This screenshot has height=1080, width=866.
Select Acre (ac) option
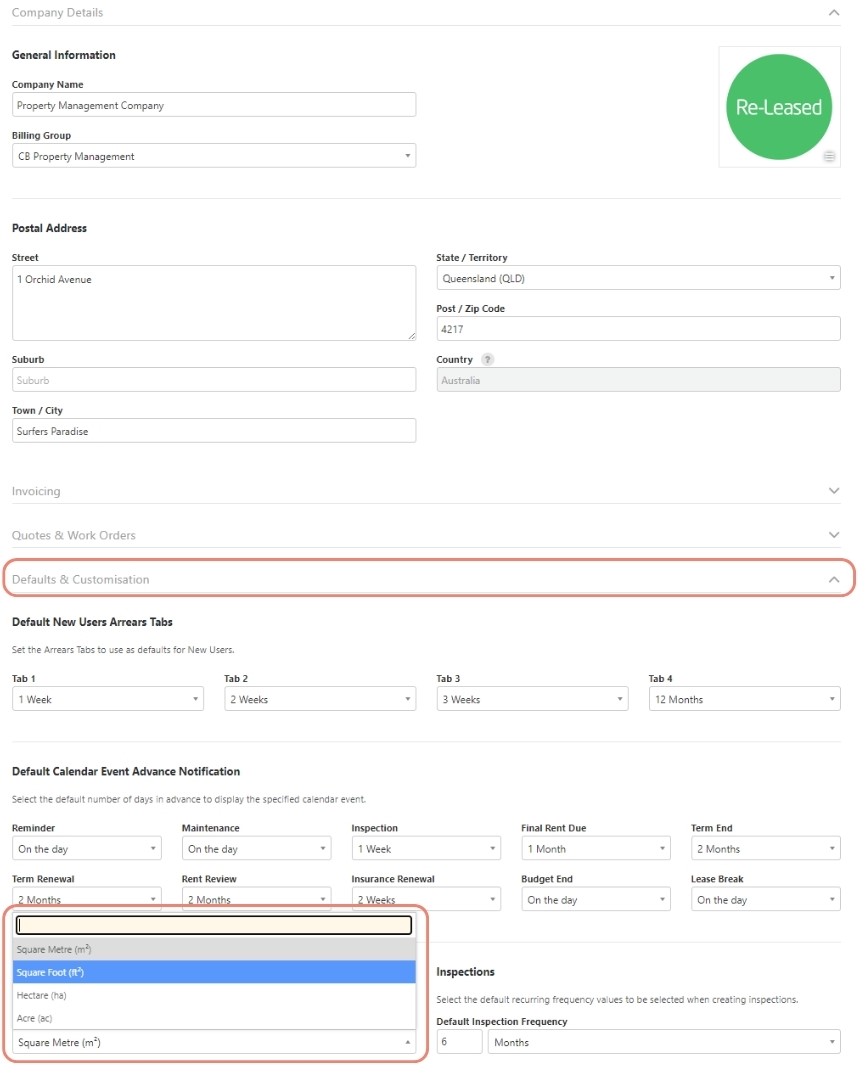[x=214, y=1018]
